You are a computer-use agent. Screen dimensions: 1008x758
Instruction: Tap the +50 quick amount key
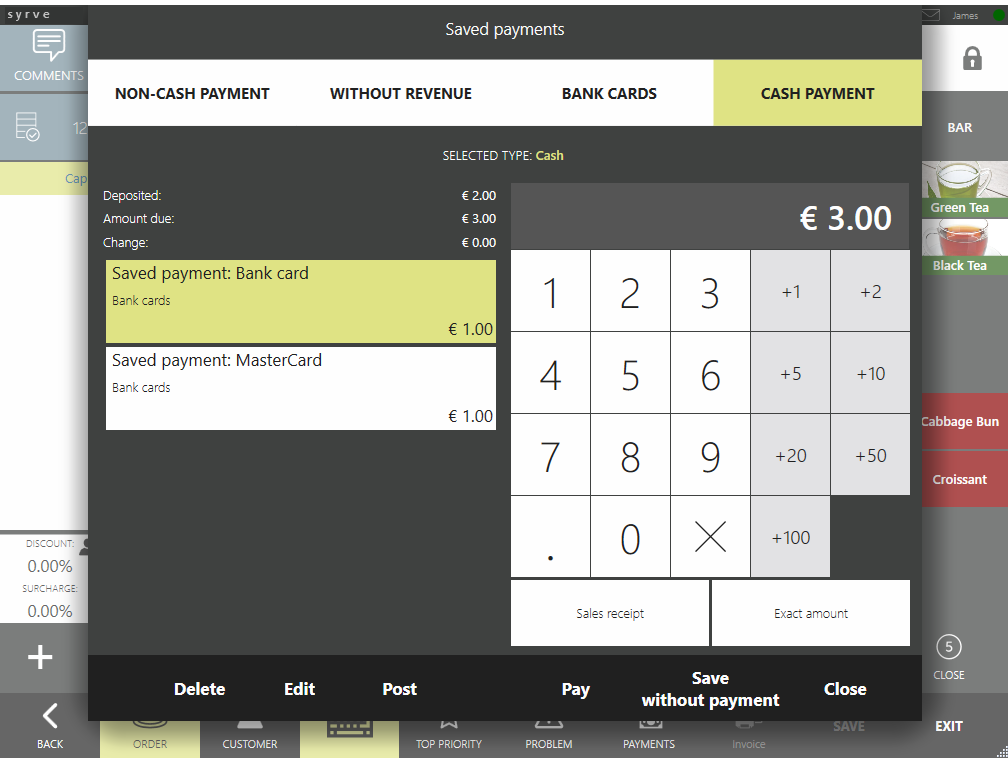[x=870, y=456]
